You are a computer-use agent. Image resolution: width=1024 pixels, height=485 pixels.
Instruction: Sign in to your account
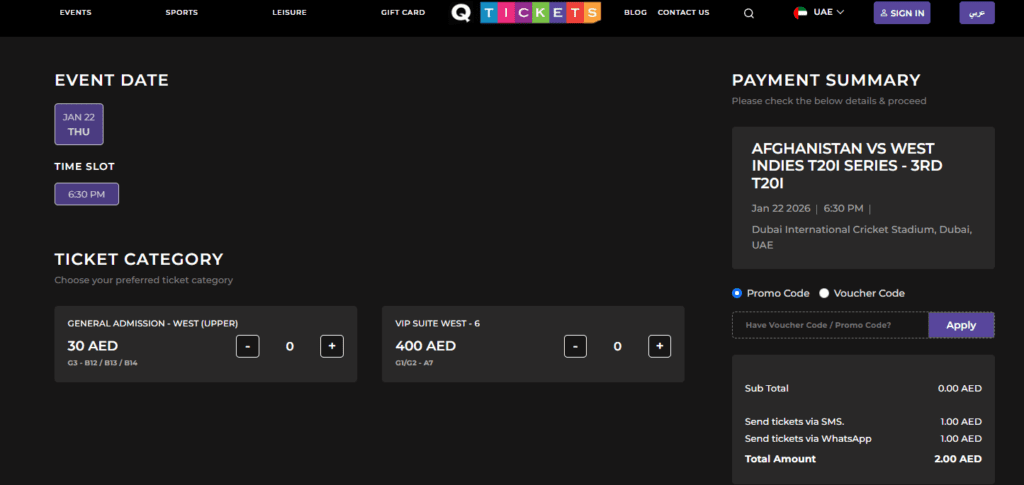click(902, 13)
